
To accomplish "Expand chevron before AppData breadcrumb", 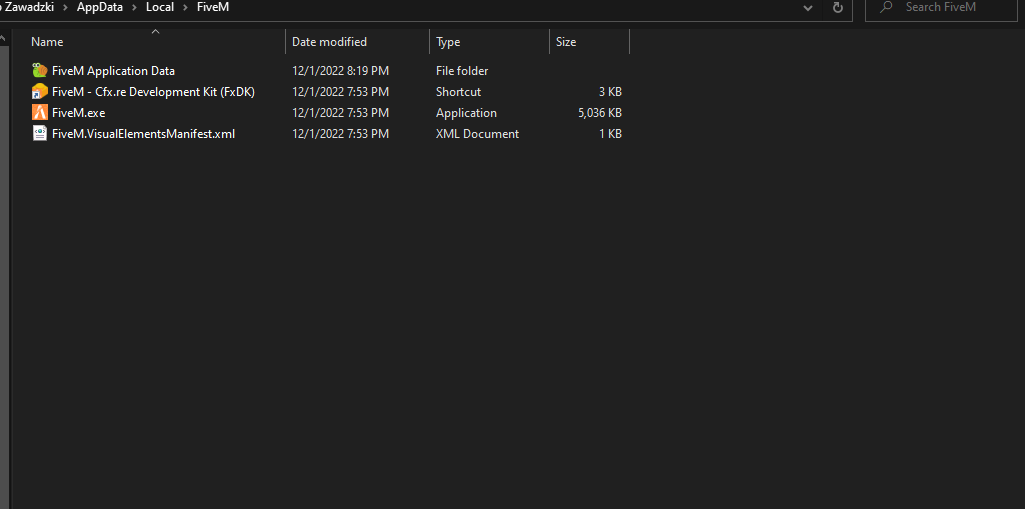I will click(x=65, y=8).
